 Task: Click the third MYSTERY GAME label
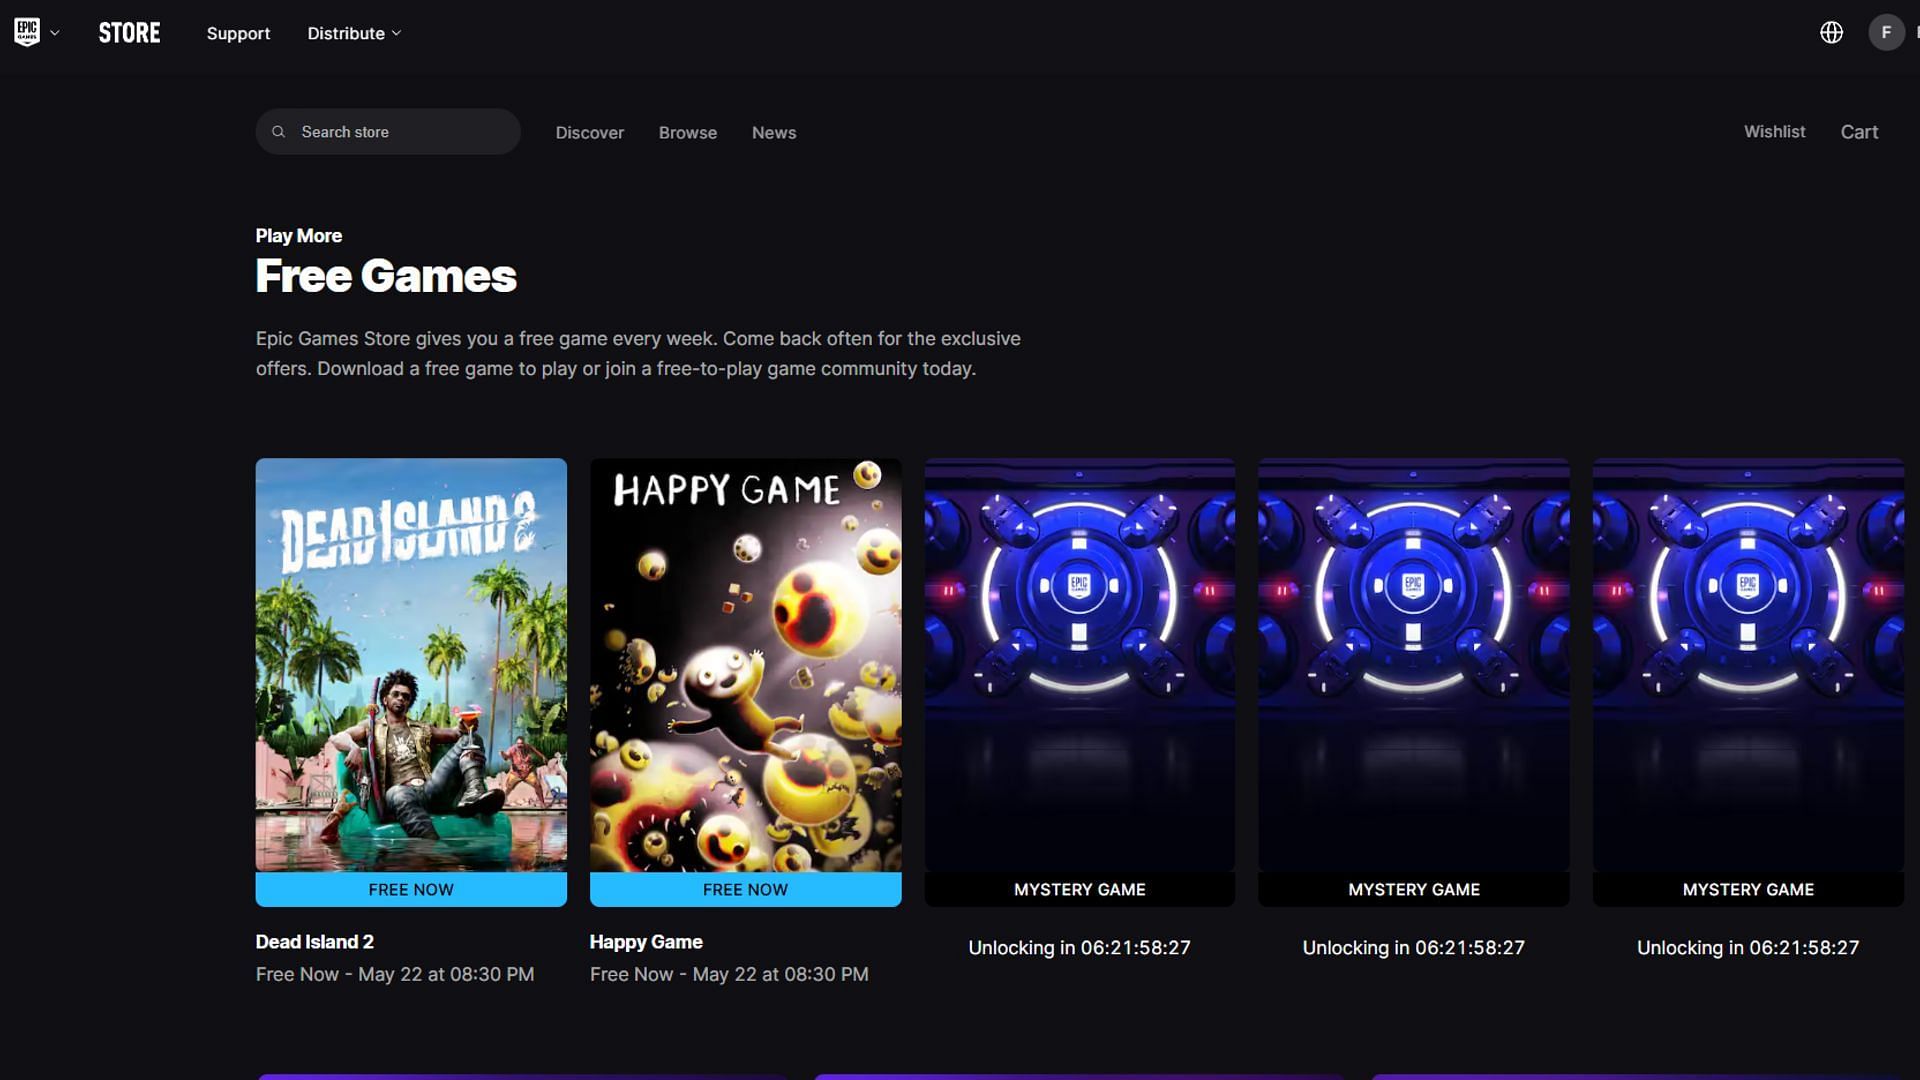(x=1748, y=889)
